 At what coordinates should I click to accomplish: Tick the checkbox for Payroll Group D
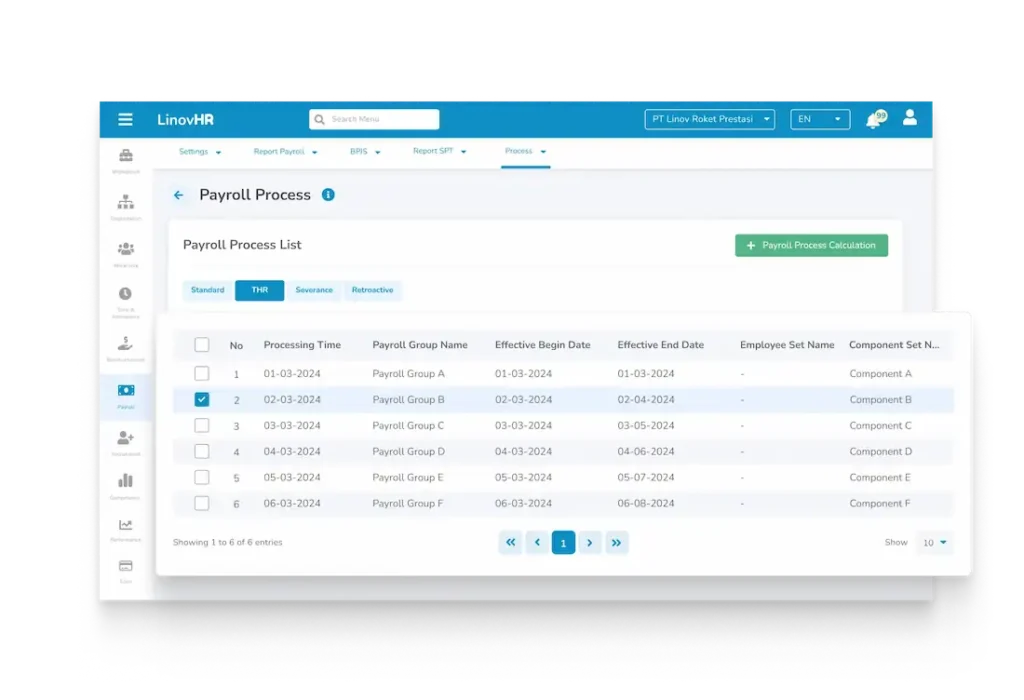click(x=202, y=451)
